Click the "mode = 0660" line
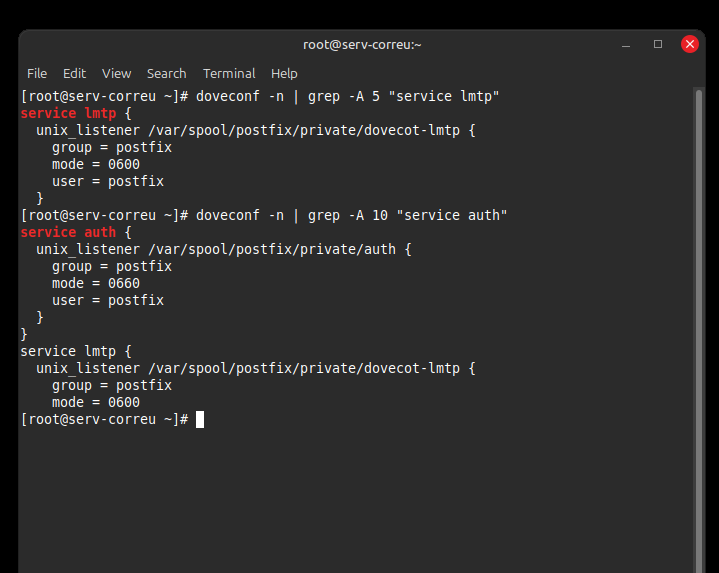Image resolution: width=719 pixels, height=573 pixels. coord(96,283)
